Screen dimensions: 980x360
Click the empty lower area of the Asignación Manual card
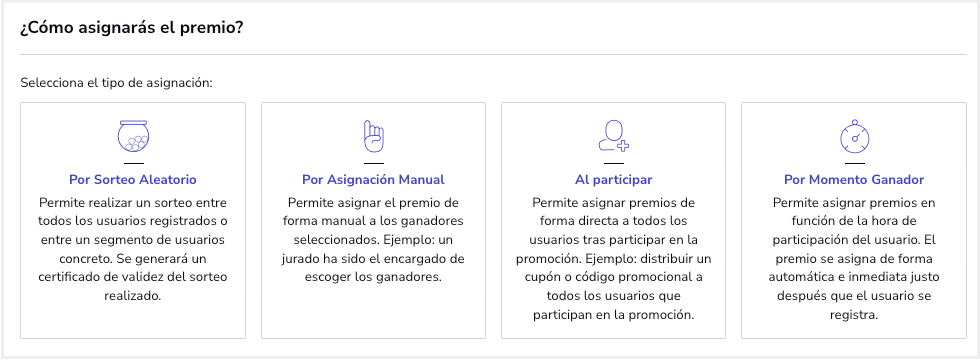pyautogui.click(x=373, y=312)
